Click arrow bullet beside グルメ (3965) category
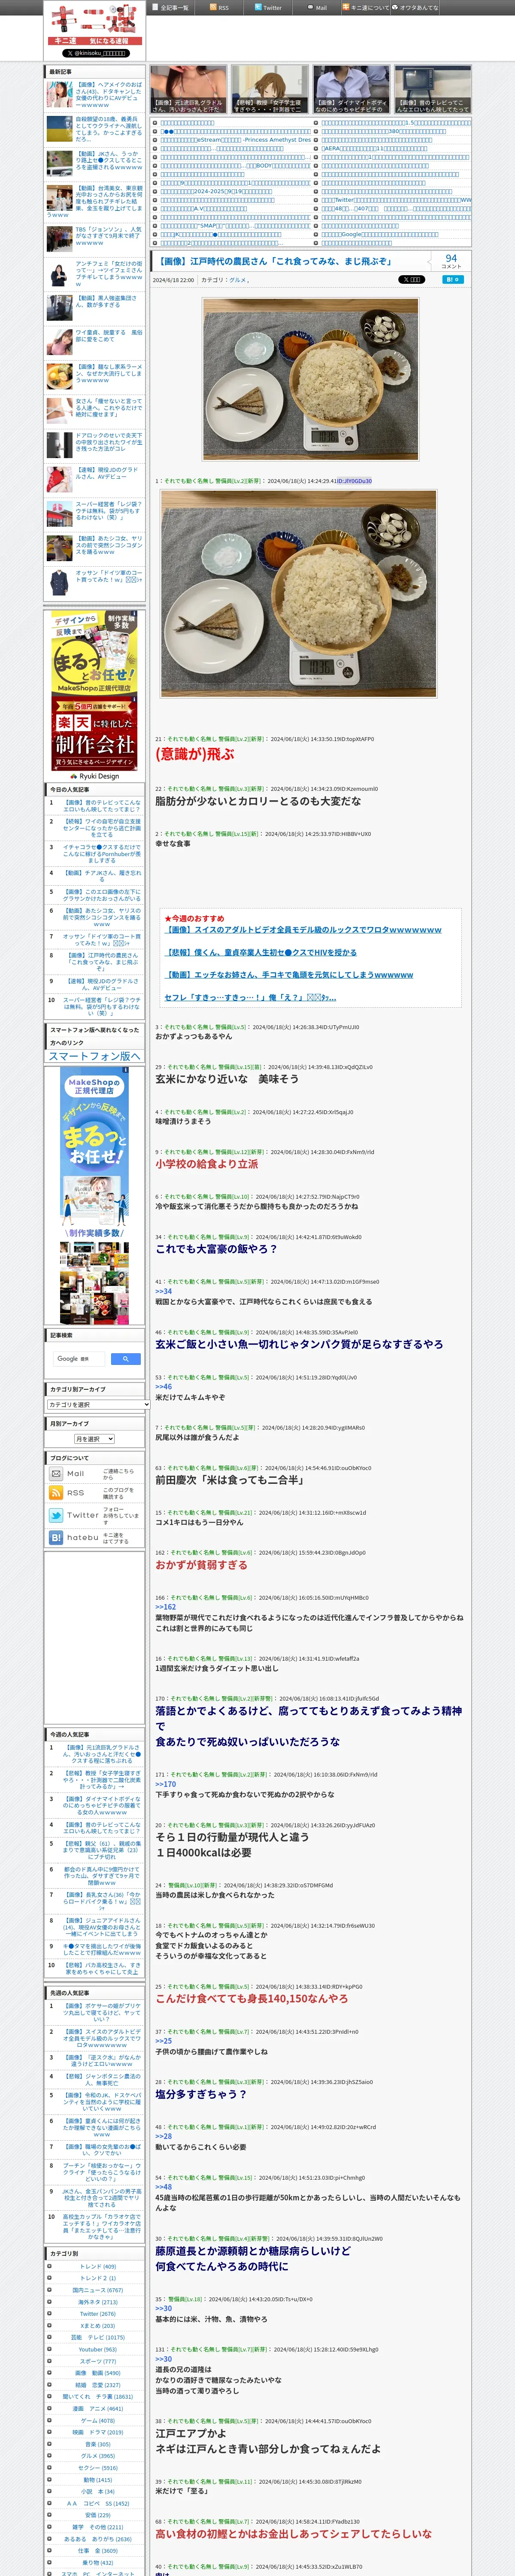Screen dimensions: 515x2576 [49, 2456]
